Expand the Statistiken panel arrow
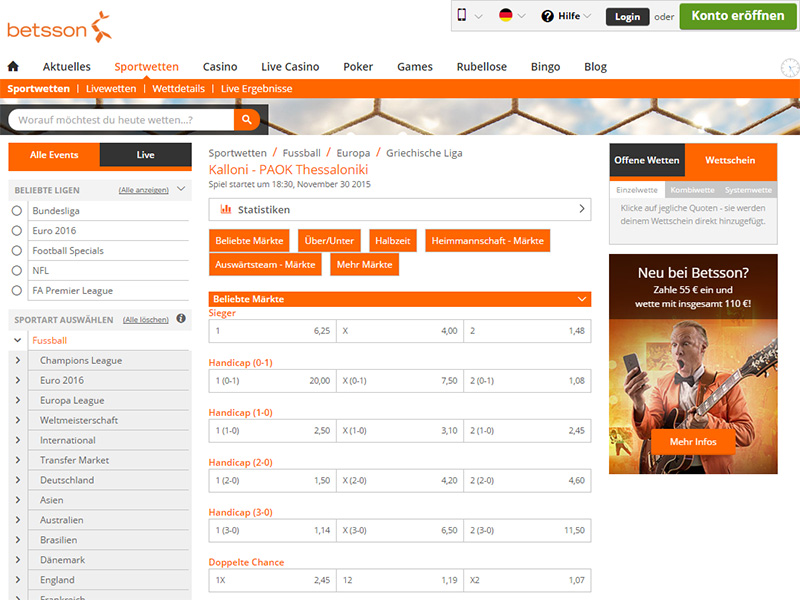The height and width of the screenshot is (600, 800). pos(582,209)
